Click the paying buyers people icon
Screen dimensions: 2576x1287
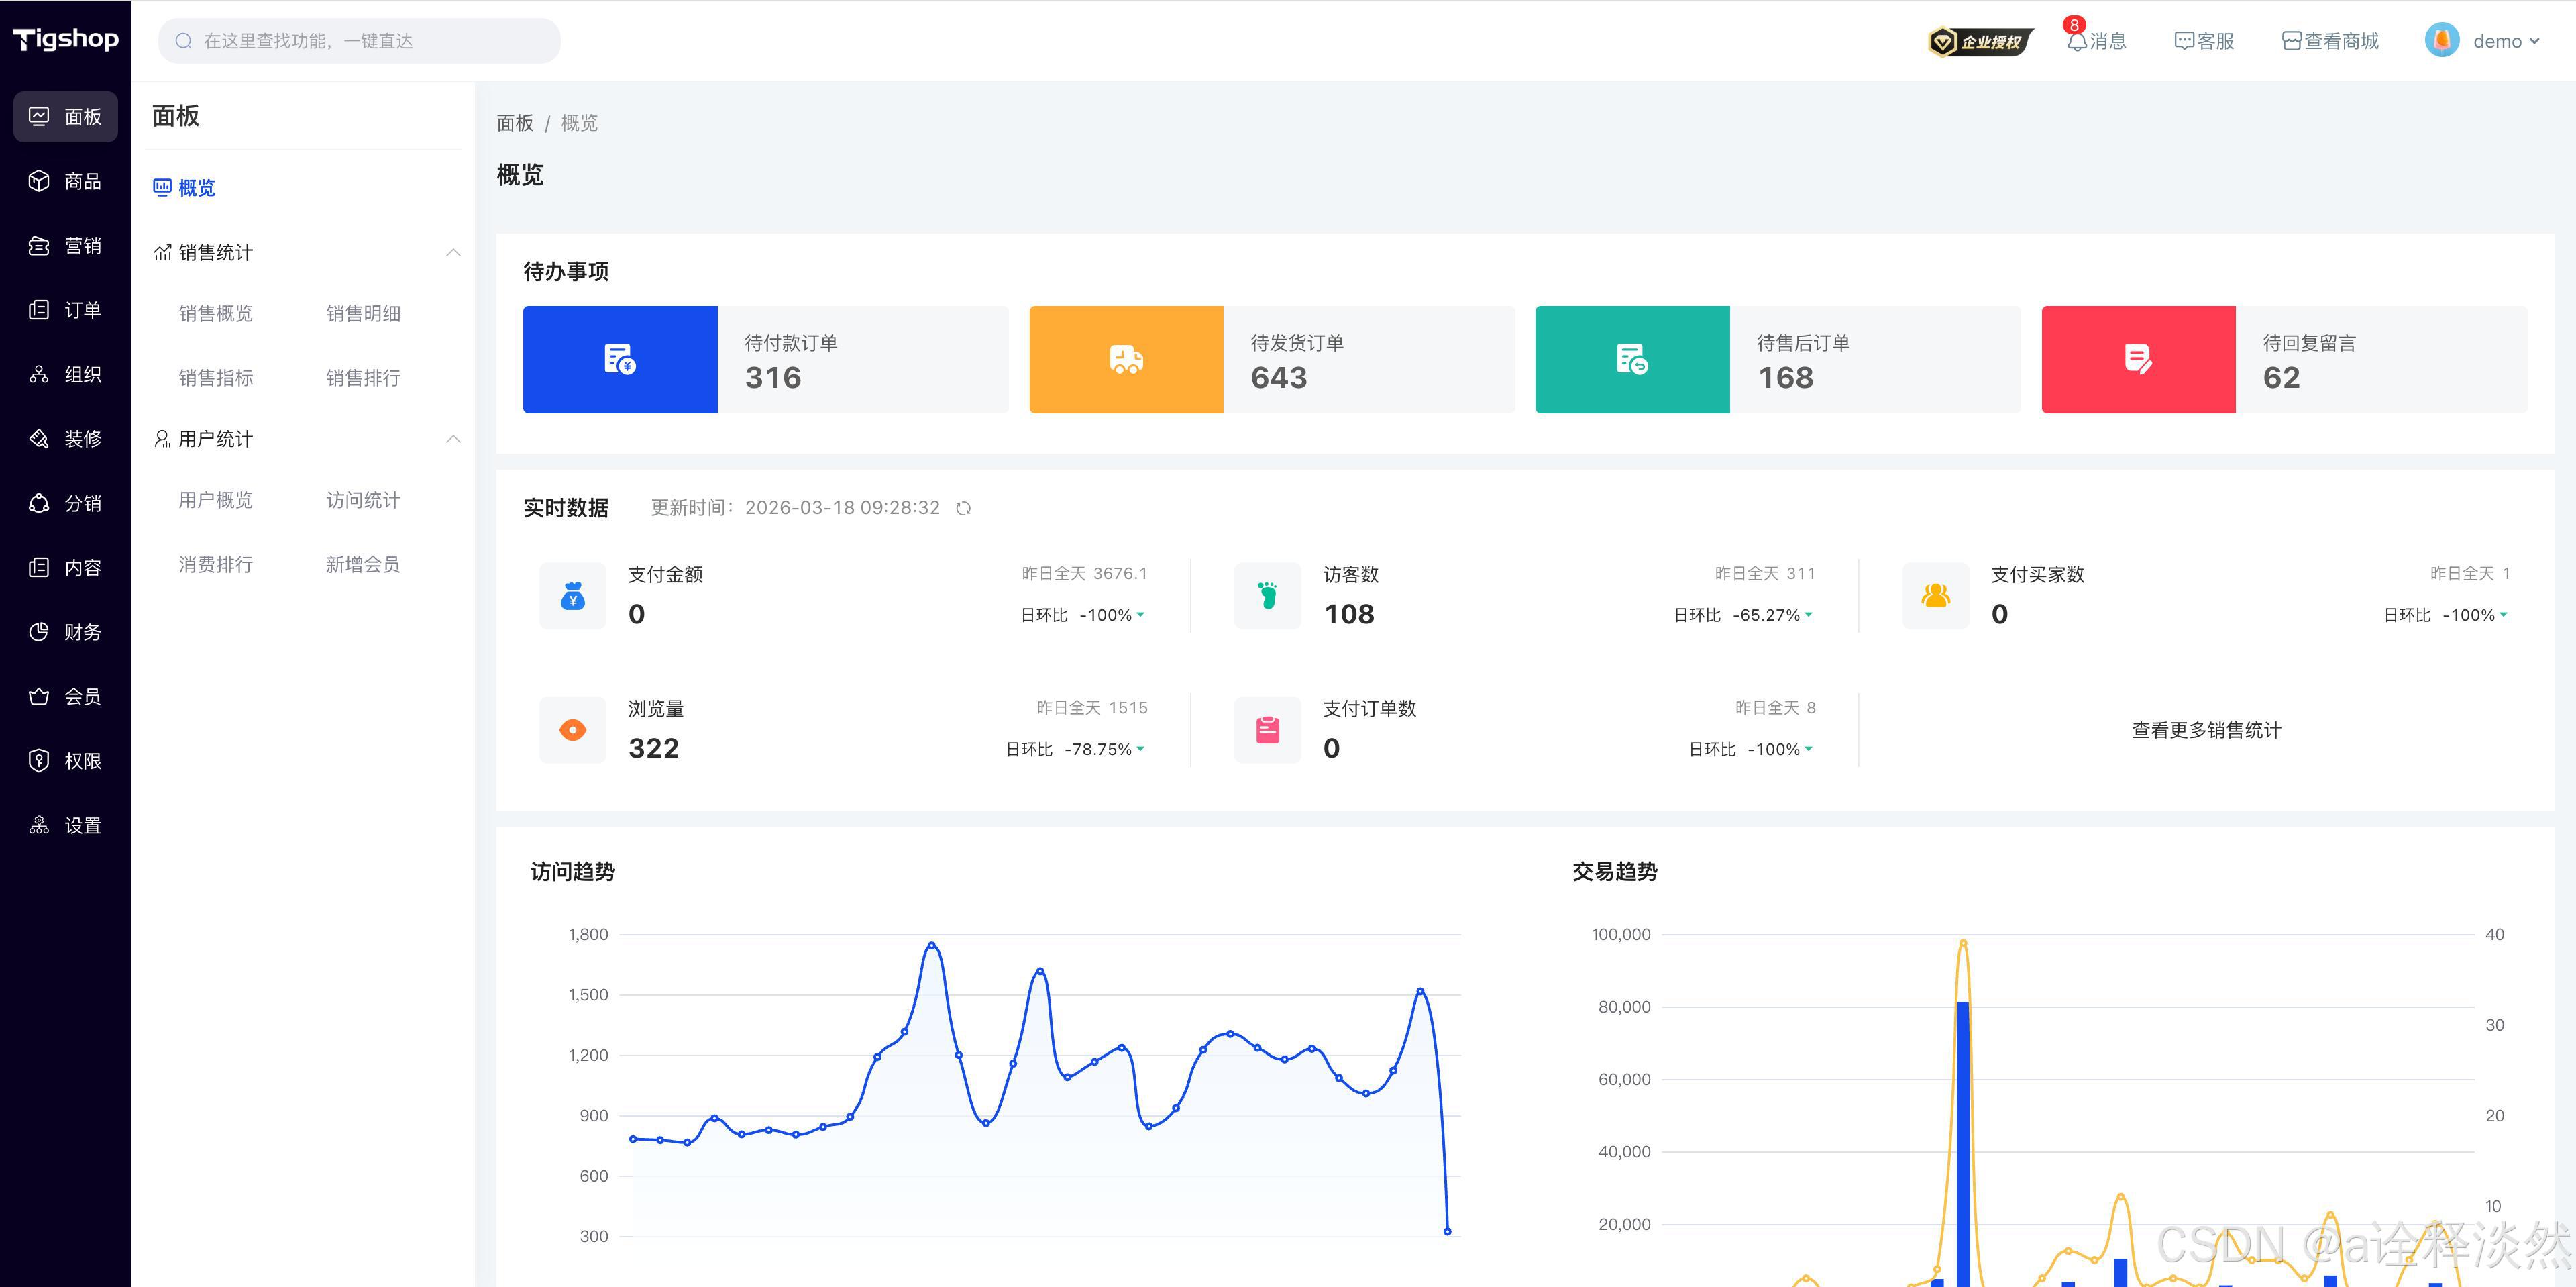click(1936, 596)
